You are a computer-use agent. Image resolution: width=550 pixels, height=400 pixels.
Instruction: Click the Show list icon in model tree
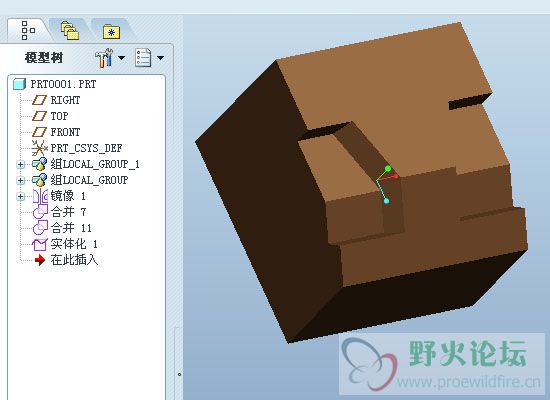[143, 58]
